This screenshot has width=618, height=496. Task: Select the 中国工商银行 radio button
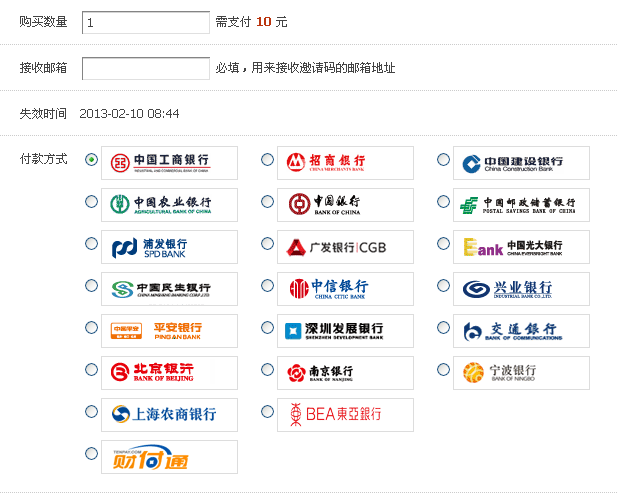(x=91, y=160)
